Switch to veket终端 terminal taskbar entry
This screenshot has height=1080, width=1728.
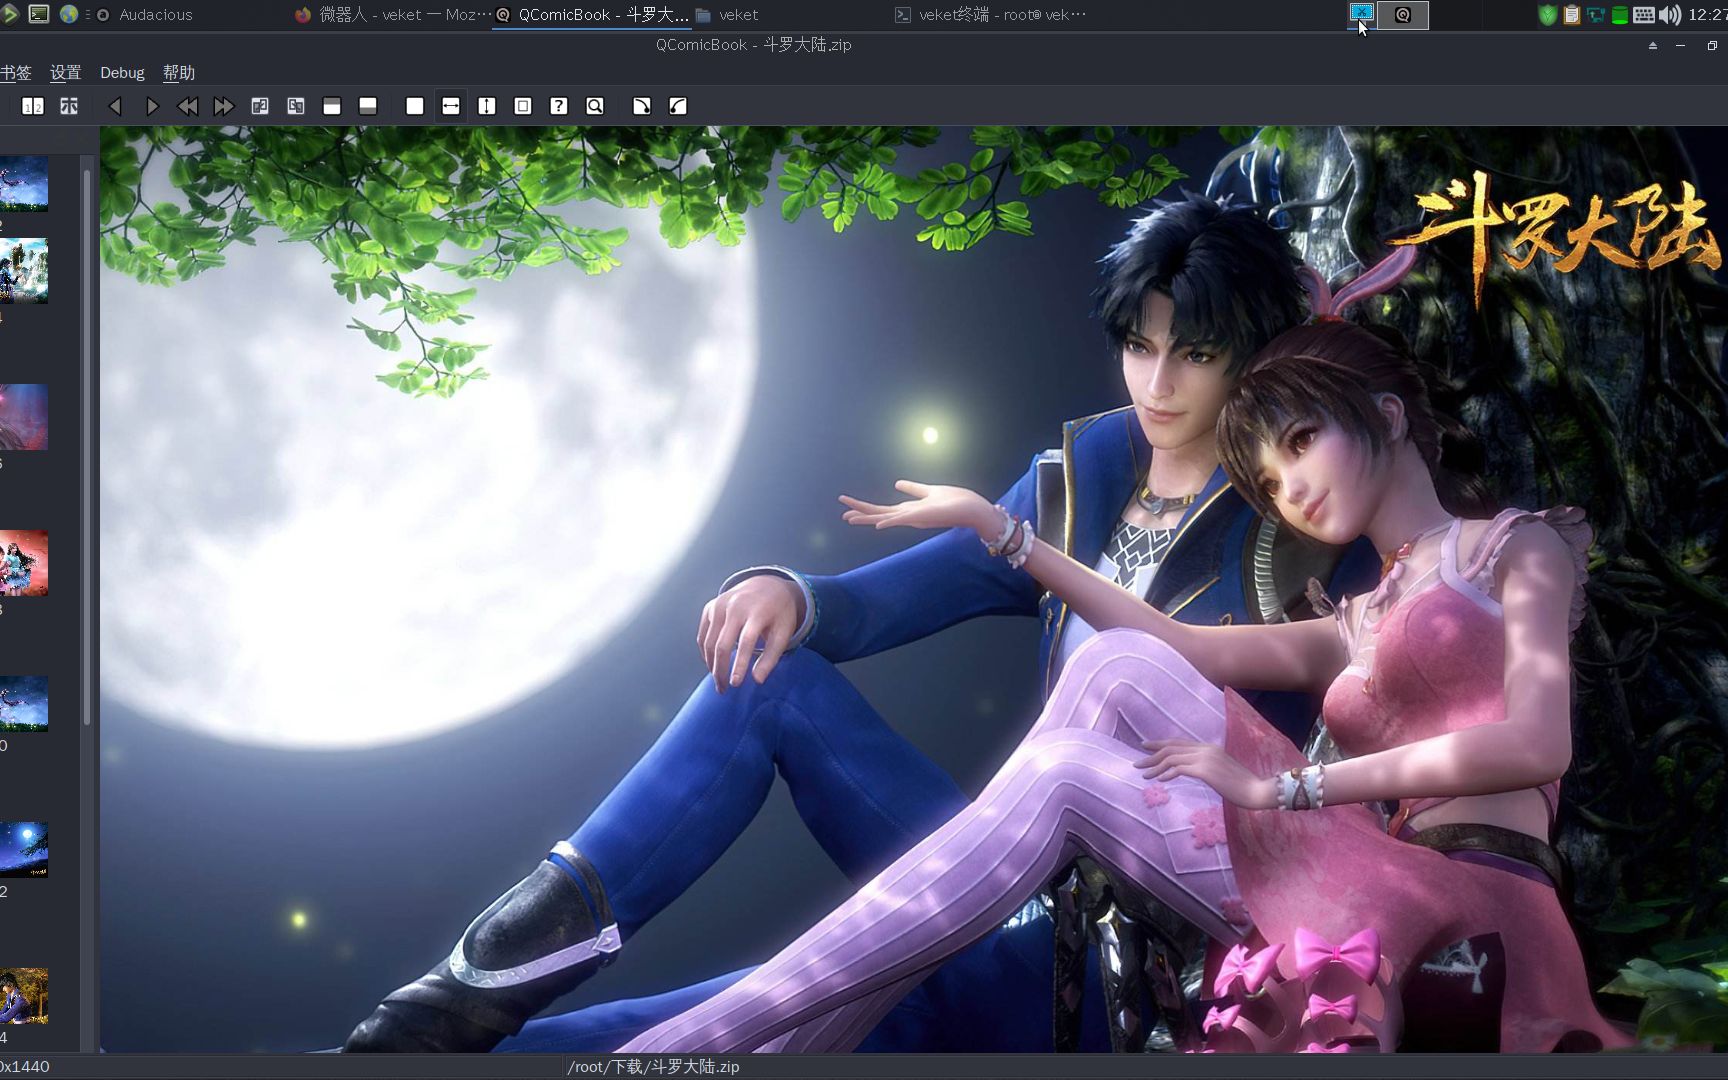990,14
